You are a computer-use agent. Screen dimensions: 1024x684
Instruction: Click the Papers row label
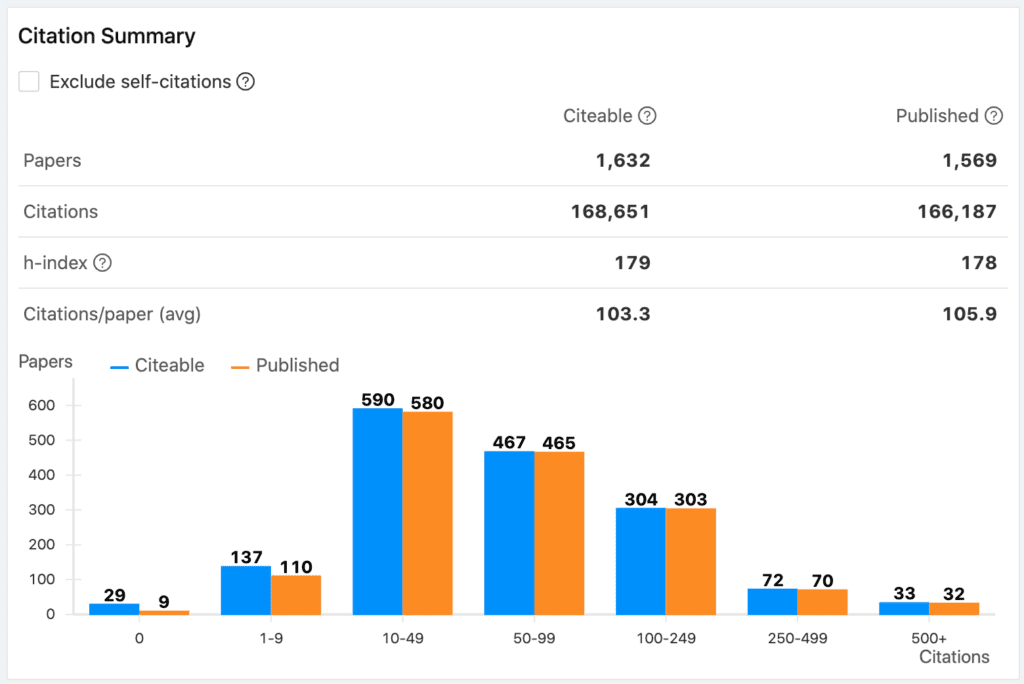click(x=52, y=161)
